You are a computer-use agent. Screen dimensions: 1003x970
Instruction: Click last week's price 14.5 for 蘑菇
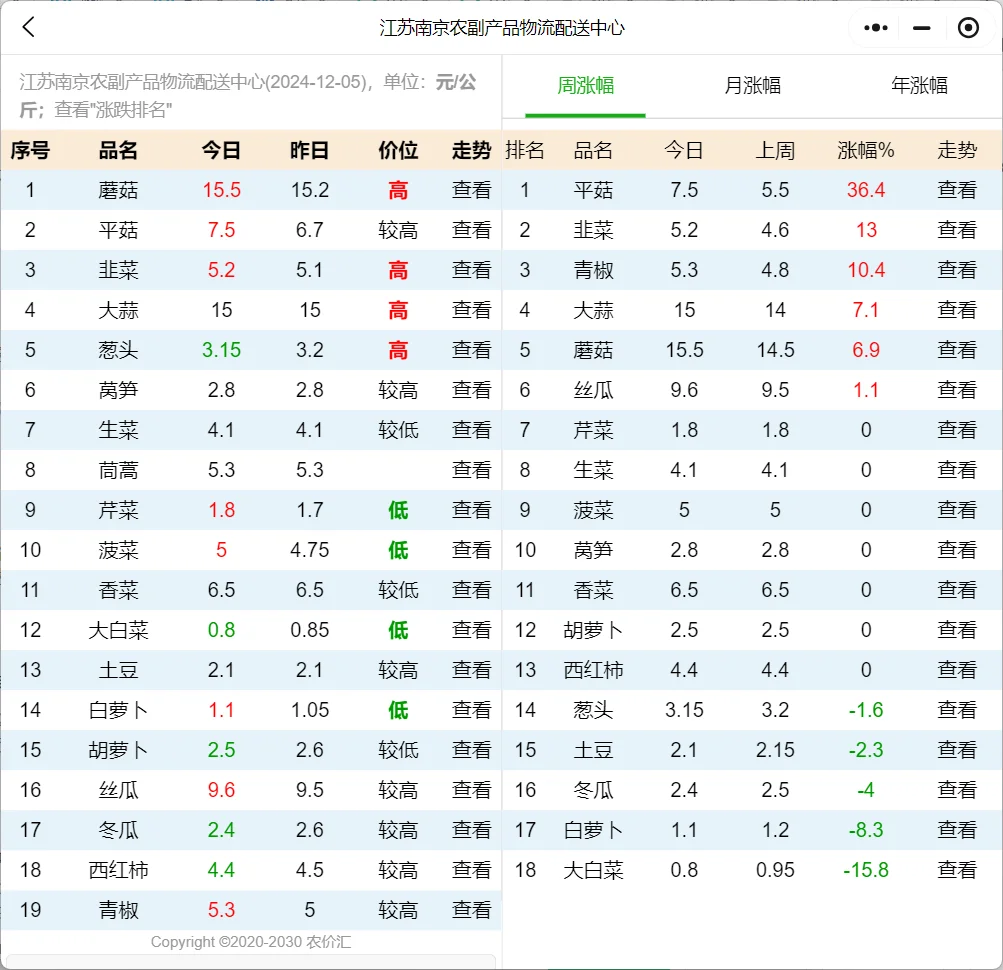[x=775, y=350]
